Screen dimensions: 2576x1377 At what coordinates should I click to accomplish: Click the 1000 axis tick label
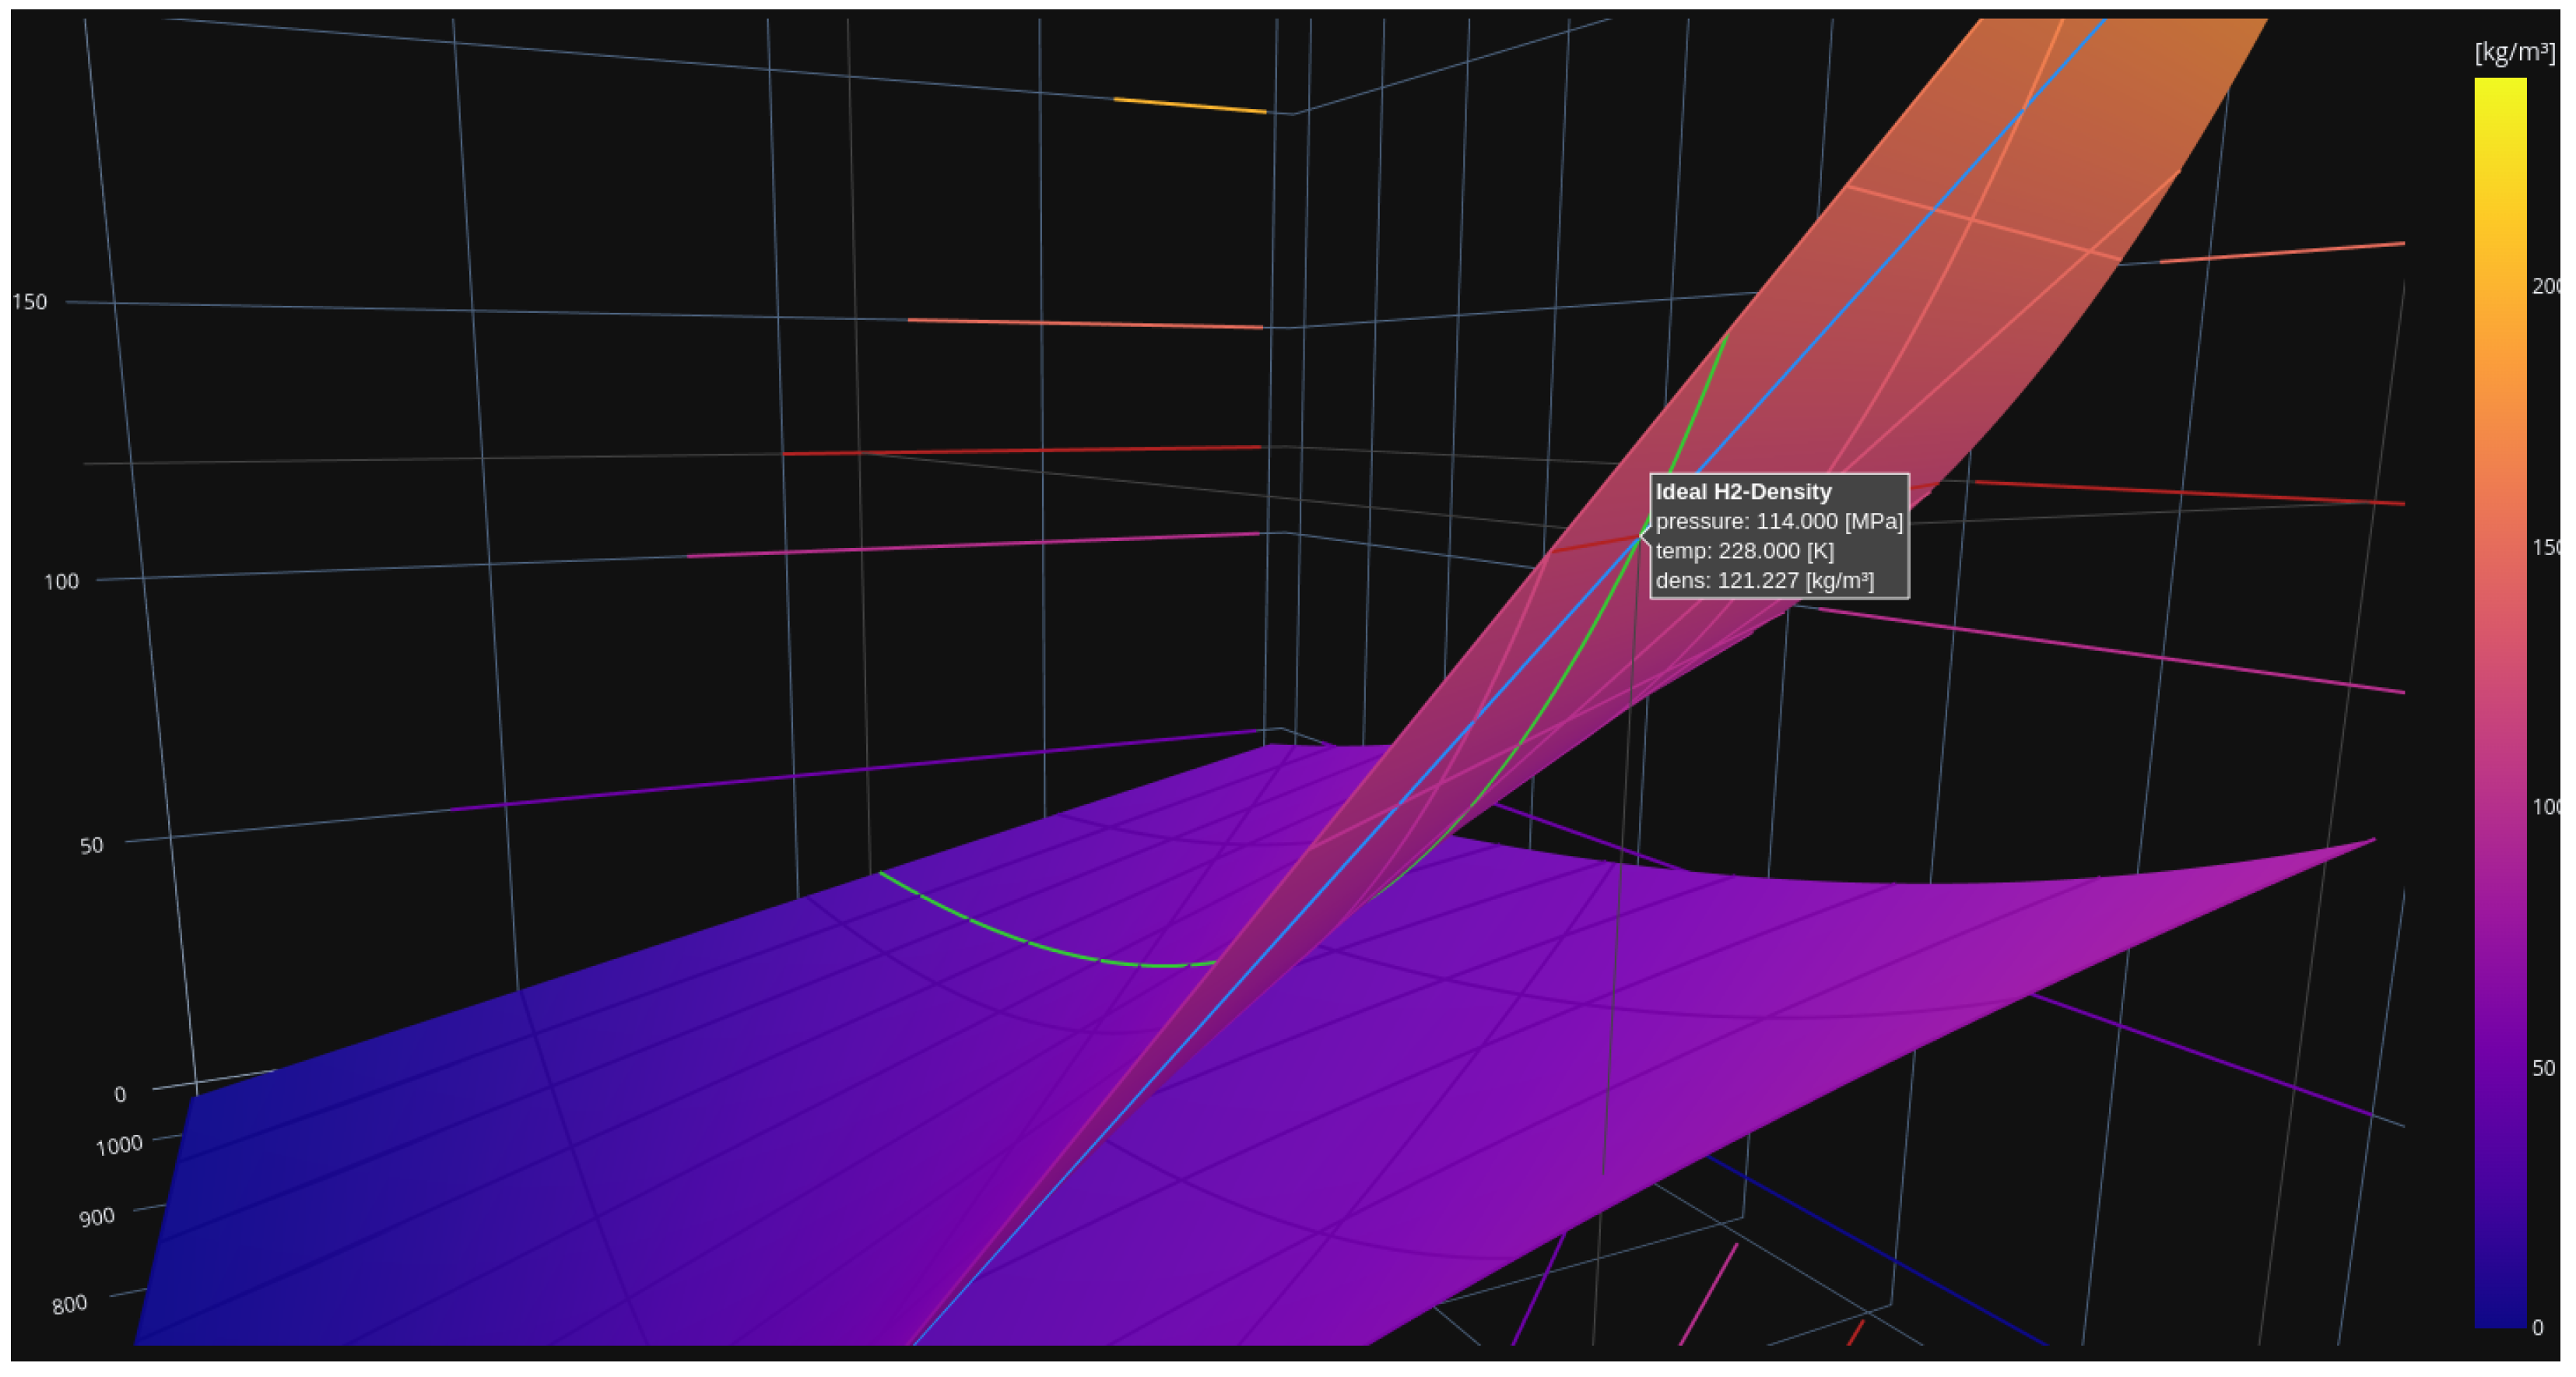pyautogui.click(x=118, y=1145)
